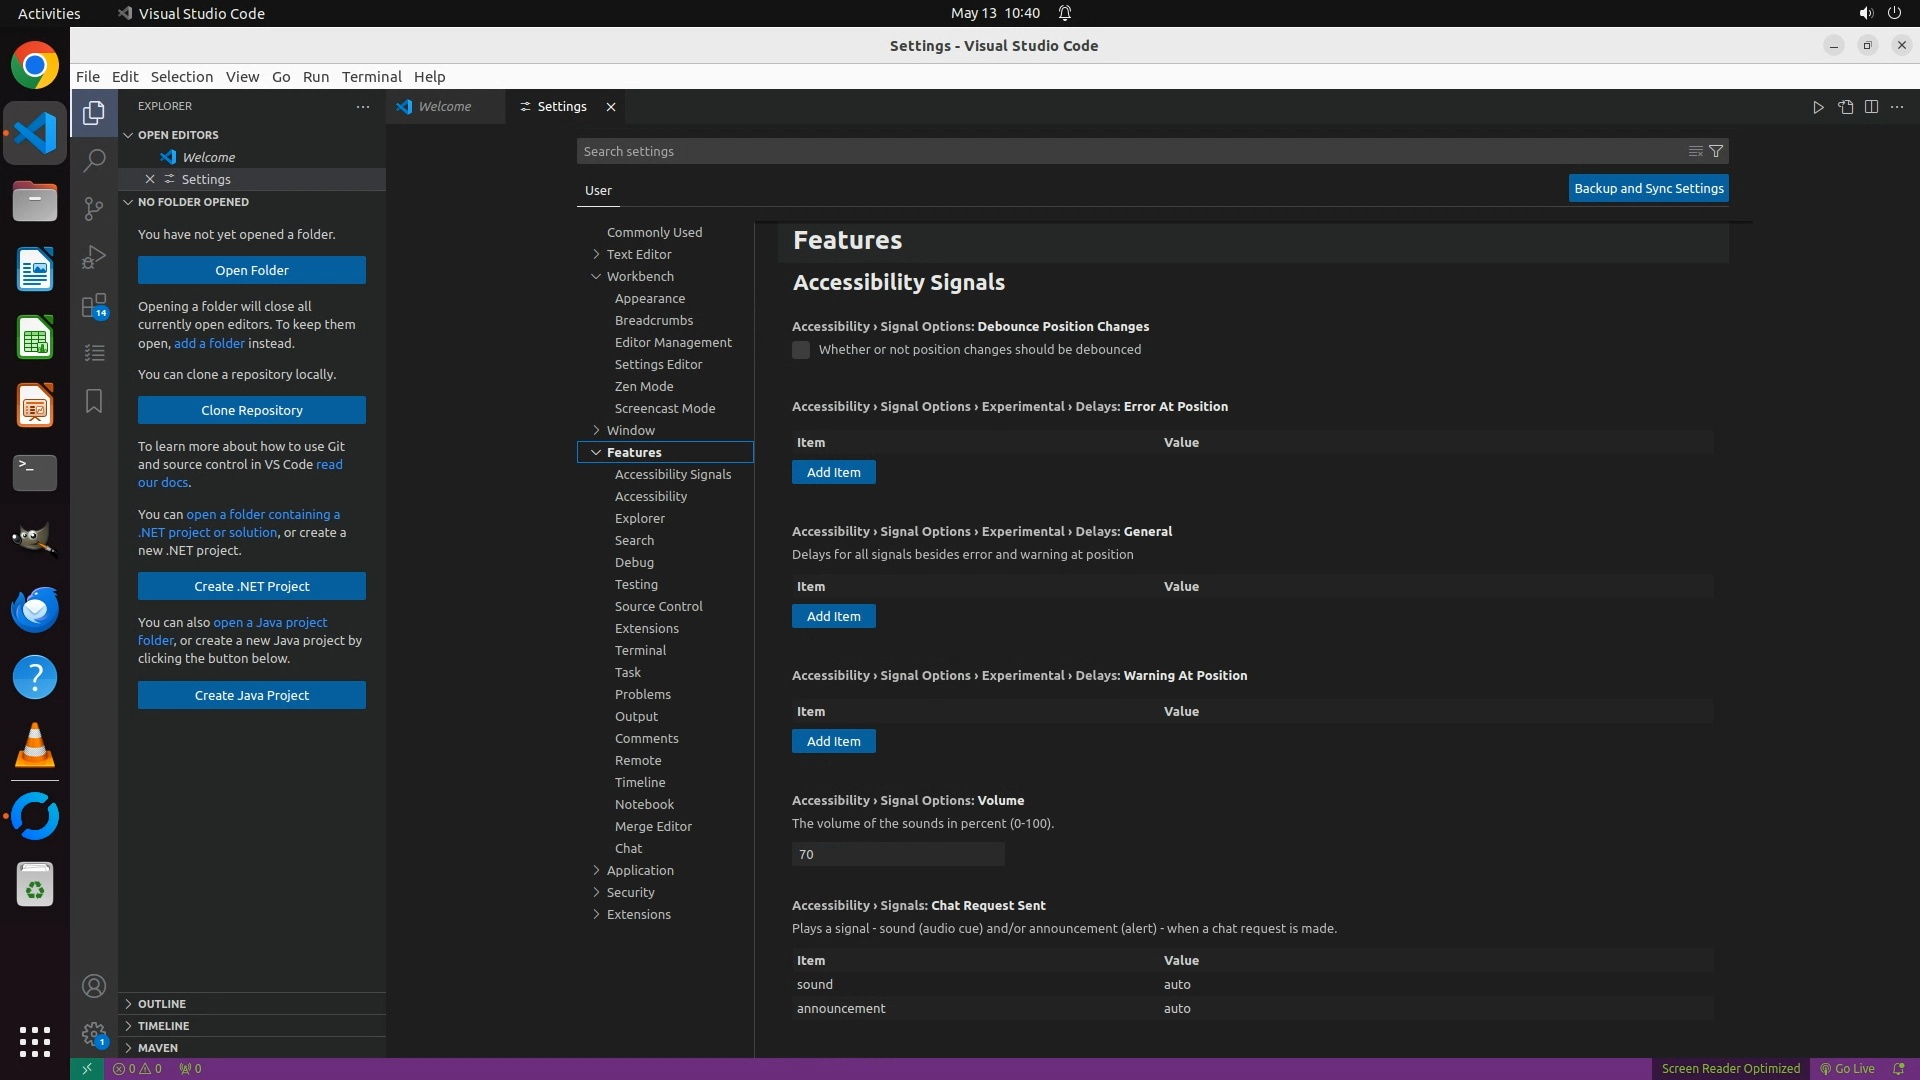Toggle split editor right icon

(x=1871, y=107)
